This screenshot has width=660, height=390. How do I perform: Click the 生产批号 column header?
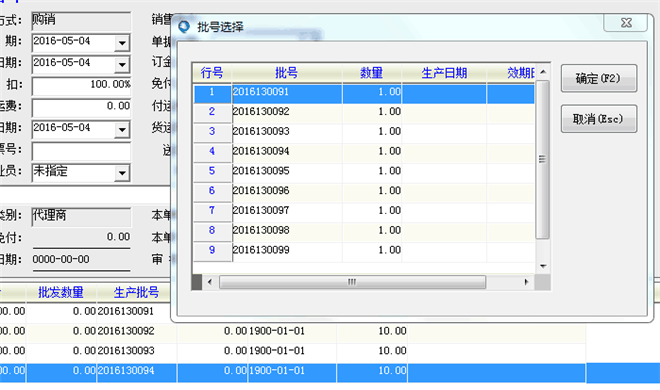[x=136, y=292]
